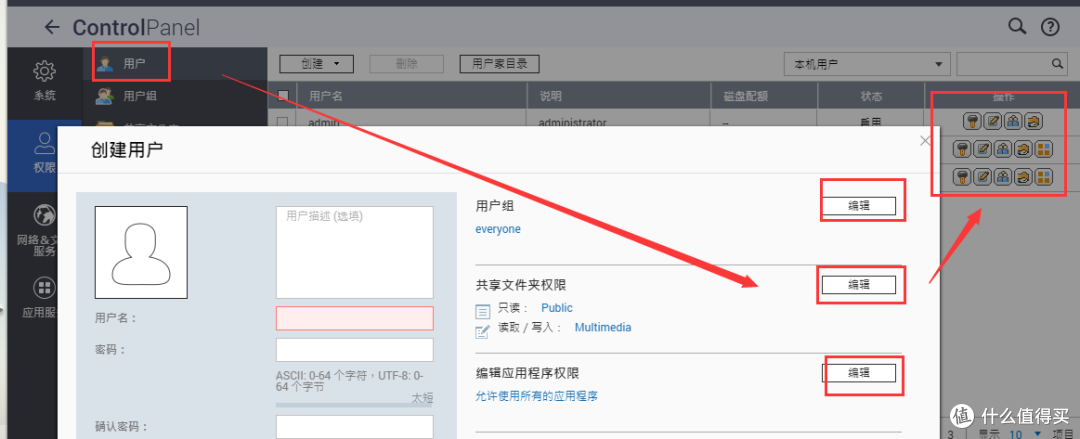Focus the 确认密码 input field
The image size is (1080, 439).
tap(355, 427)
